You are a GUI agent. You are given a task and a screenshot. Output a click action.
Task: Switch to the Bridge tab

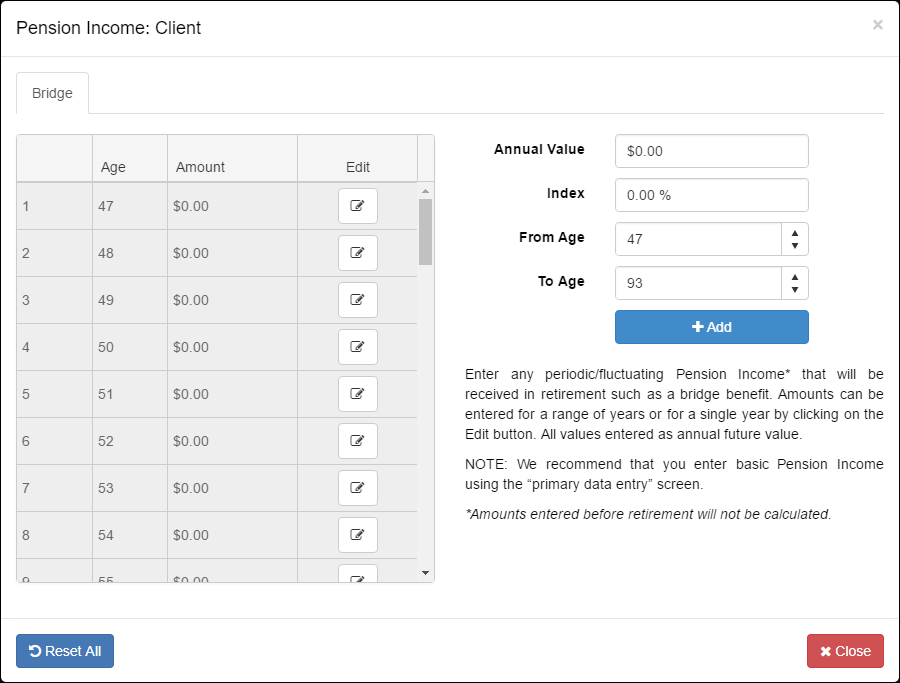(x=52, y=93)
